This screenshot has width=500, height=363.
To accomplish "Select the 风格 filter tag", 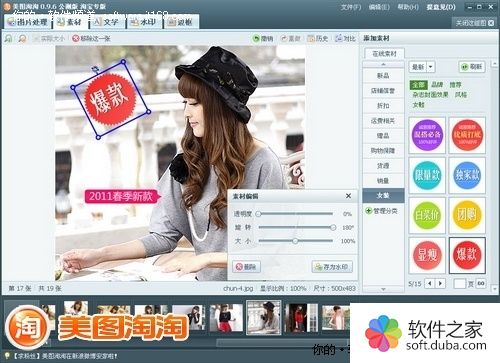I will pos(461,95).
